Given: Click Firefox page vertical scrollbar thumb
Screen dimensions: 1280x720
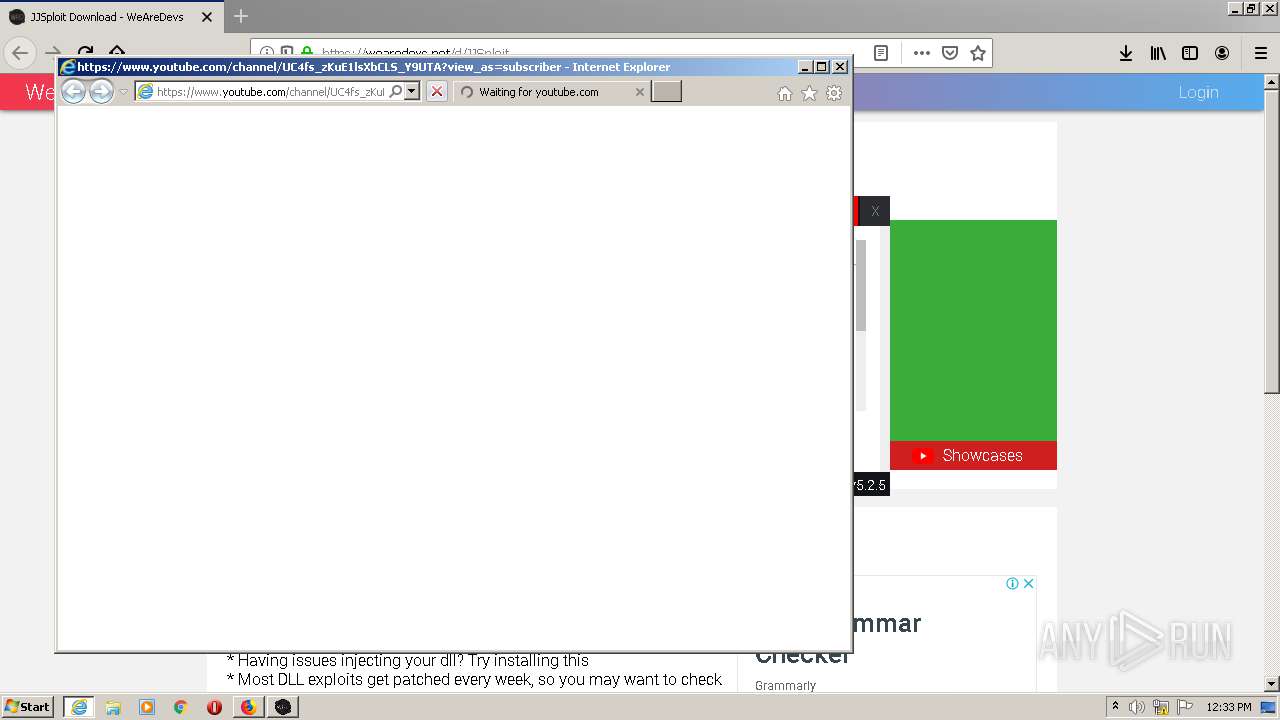Looking at the screenshot, I should [1272, 242].
